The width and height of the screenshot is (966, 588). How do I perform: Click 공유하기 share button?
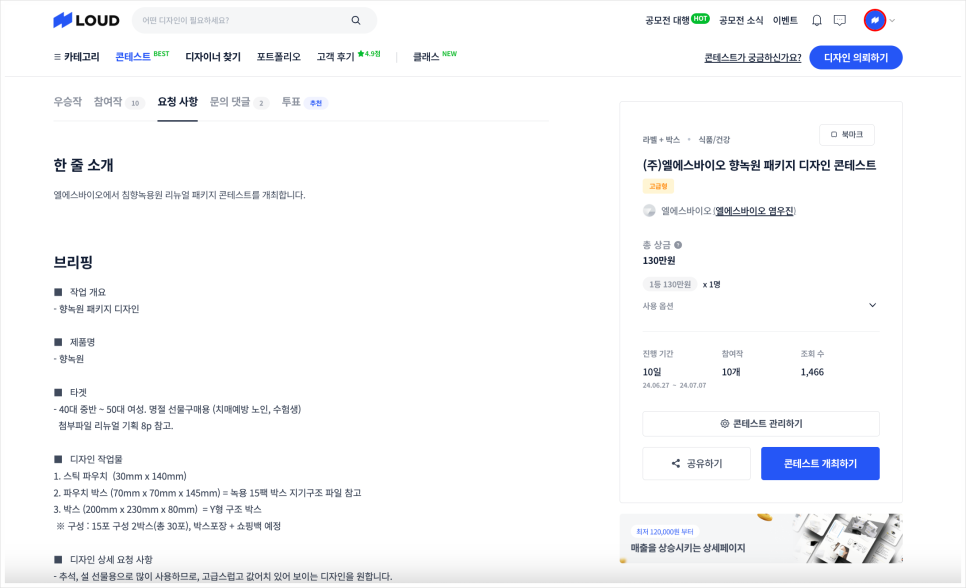point(696,463)
